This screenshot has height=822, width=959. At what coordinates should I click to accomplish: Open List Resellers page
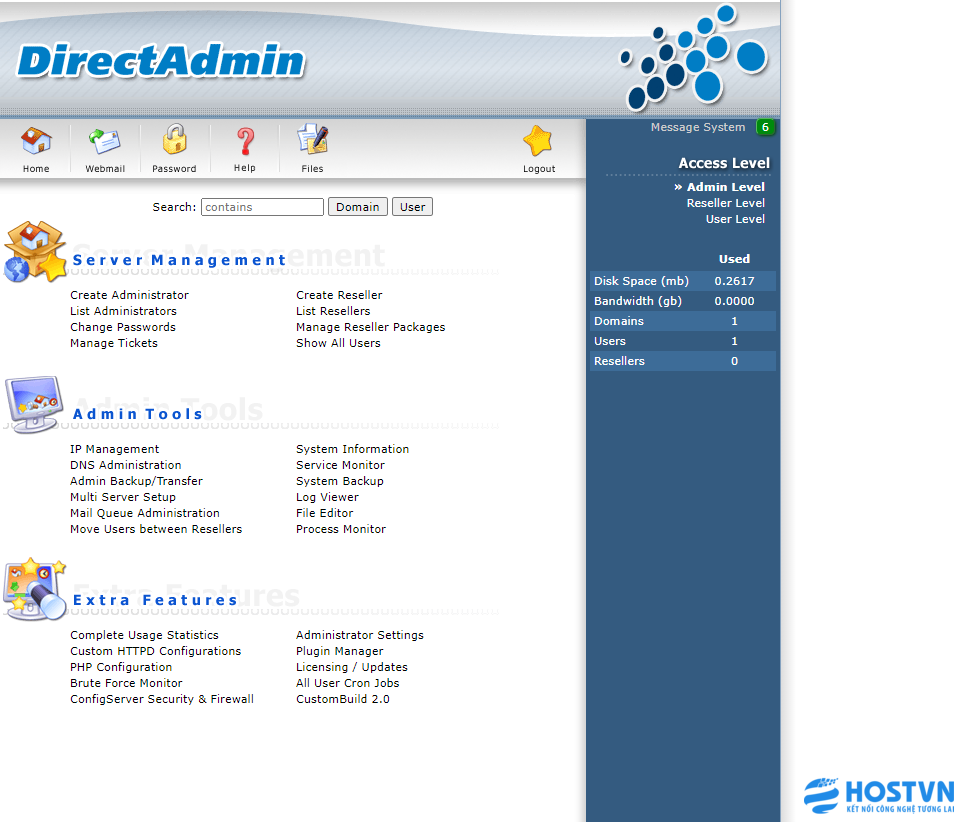click(x=333, y=311)
